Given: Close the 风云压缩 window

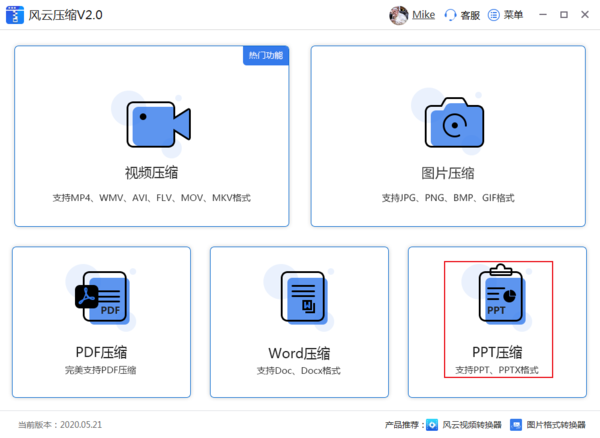Looking at the screenshot, I should pos(585,15).
